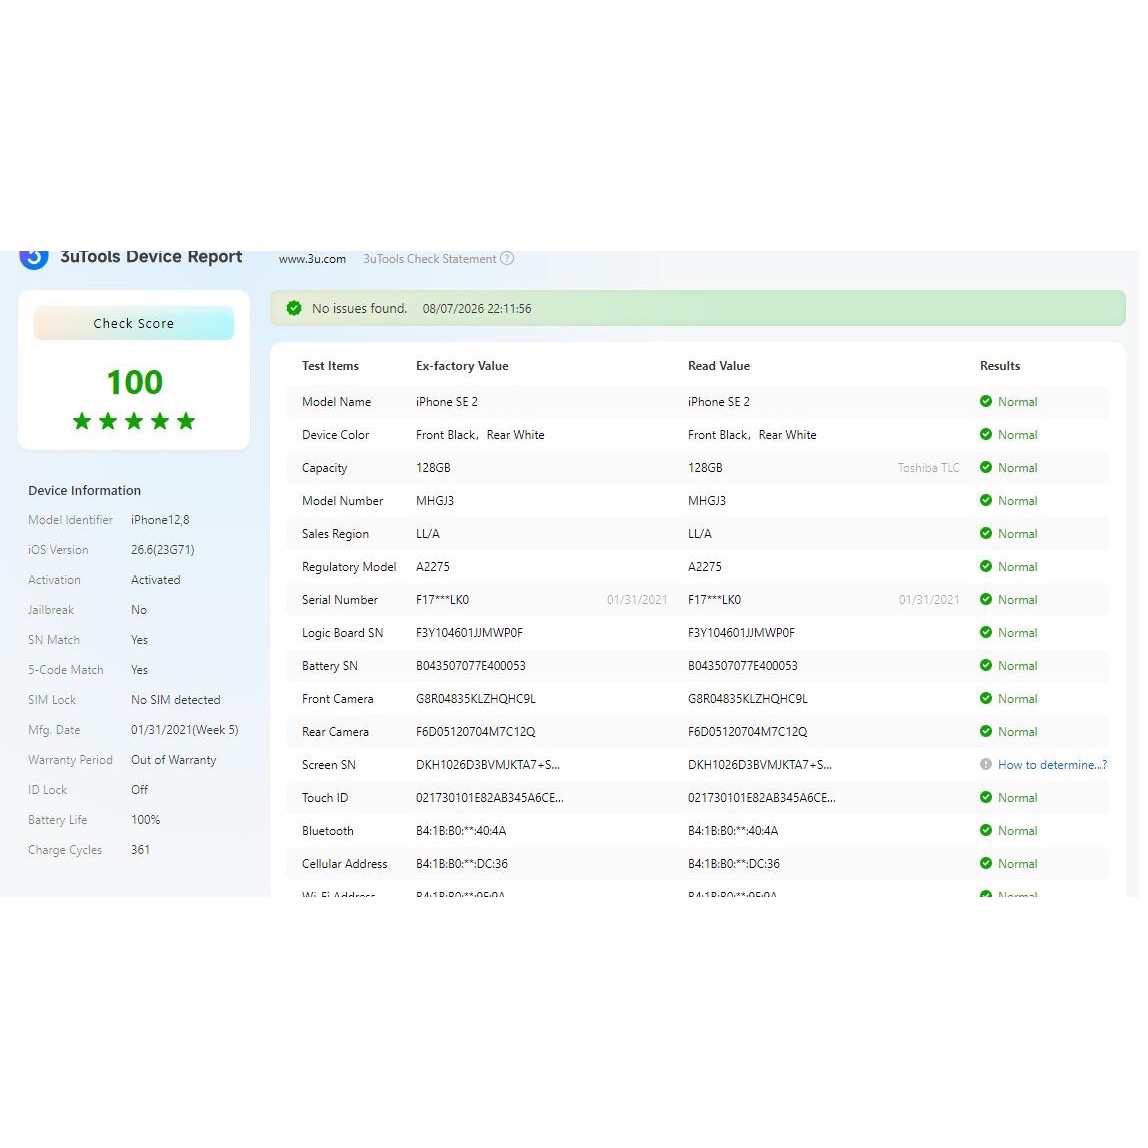Image resolution: width=1148 pixels, height=1148 pixels.
Task: Click the Toshiba TLC label in Capacity row
Action: 928,467
